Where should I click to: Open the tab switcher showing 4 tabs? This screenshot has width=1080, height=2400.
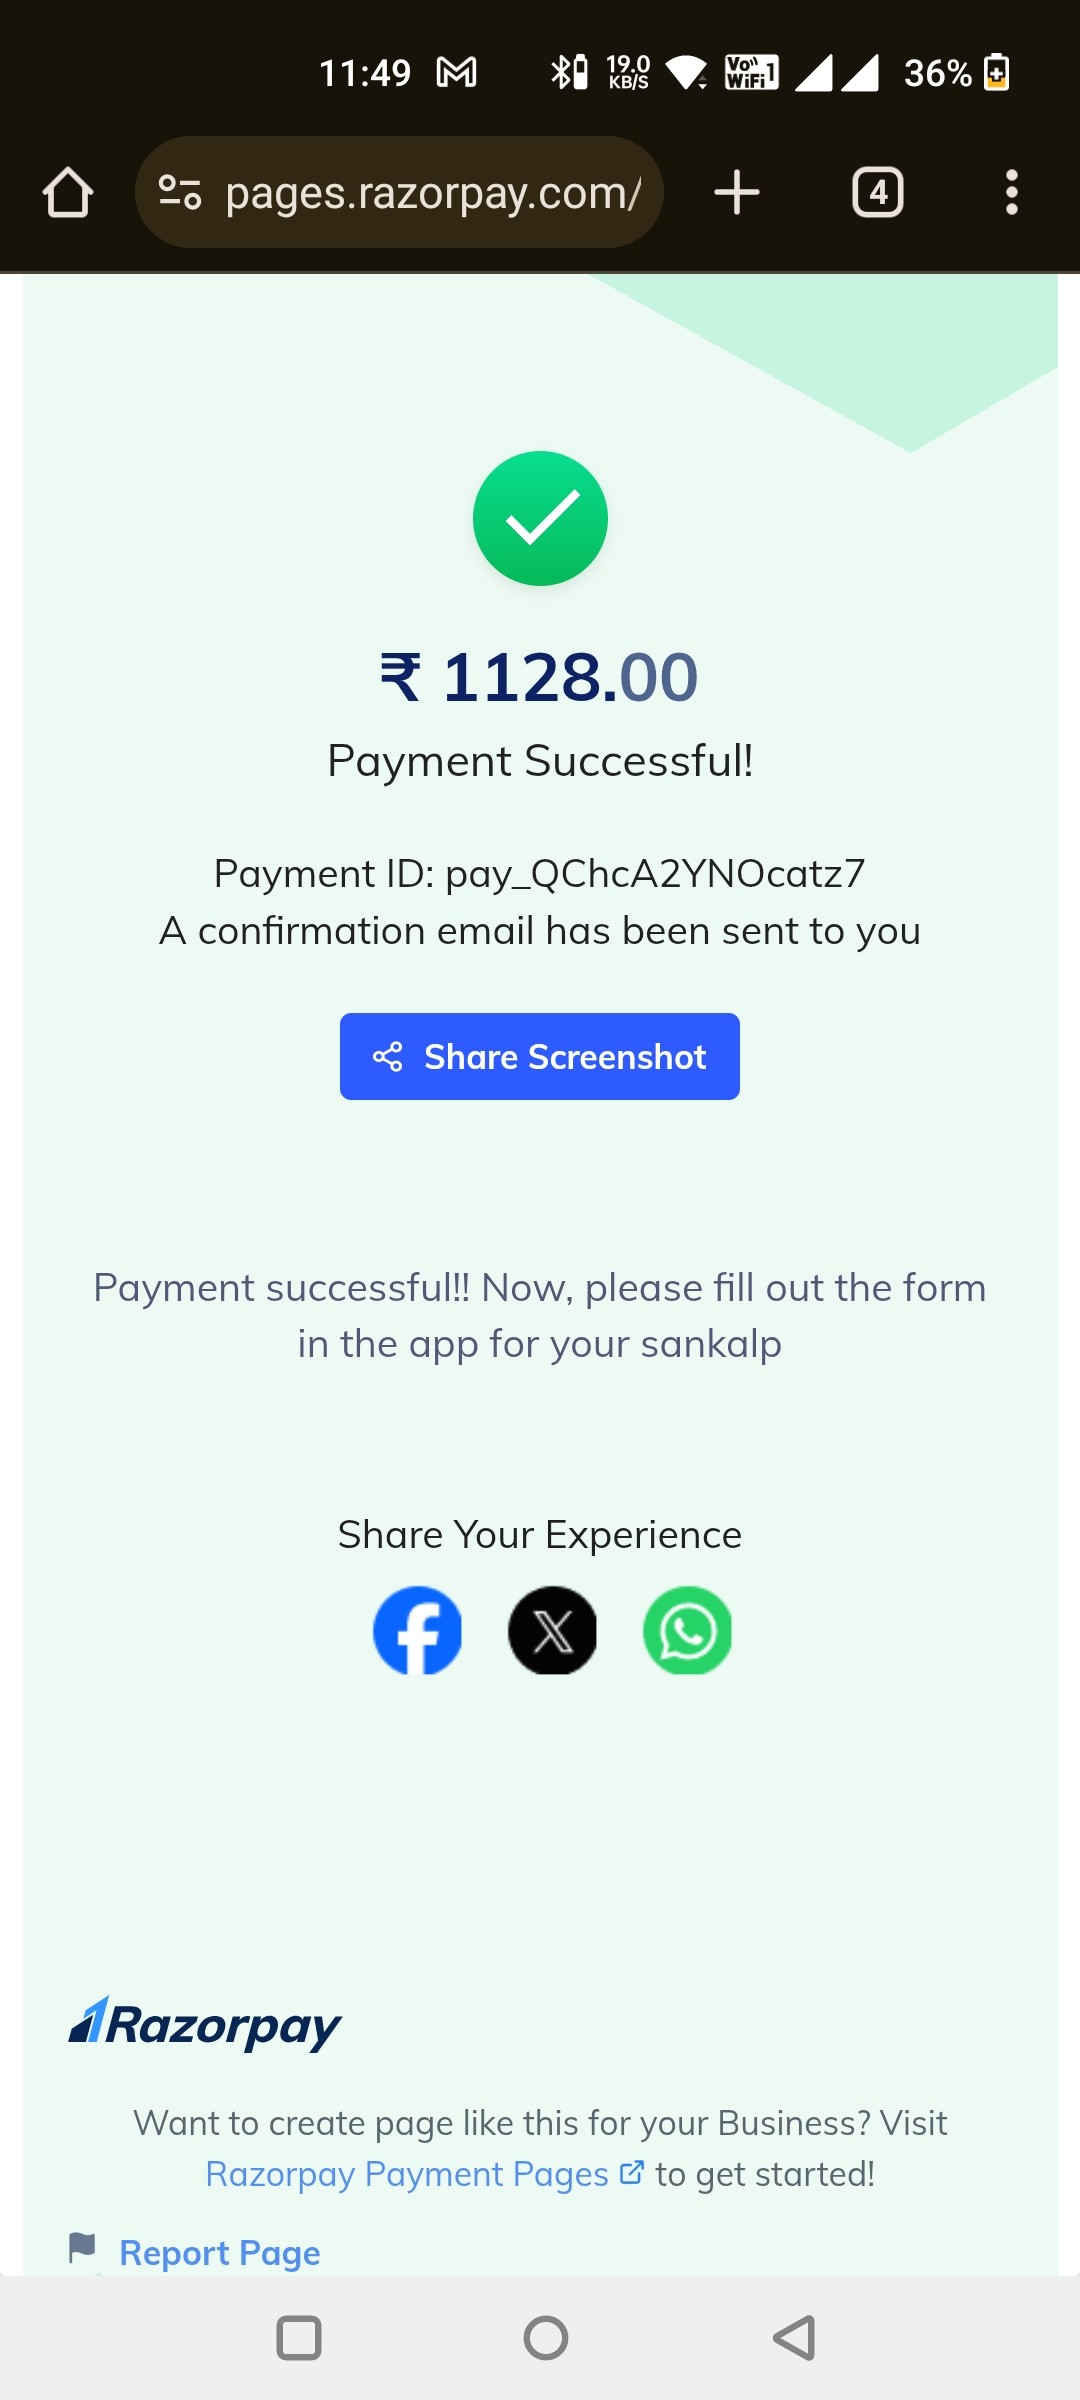(x=878, y=192)
